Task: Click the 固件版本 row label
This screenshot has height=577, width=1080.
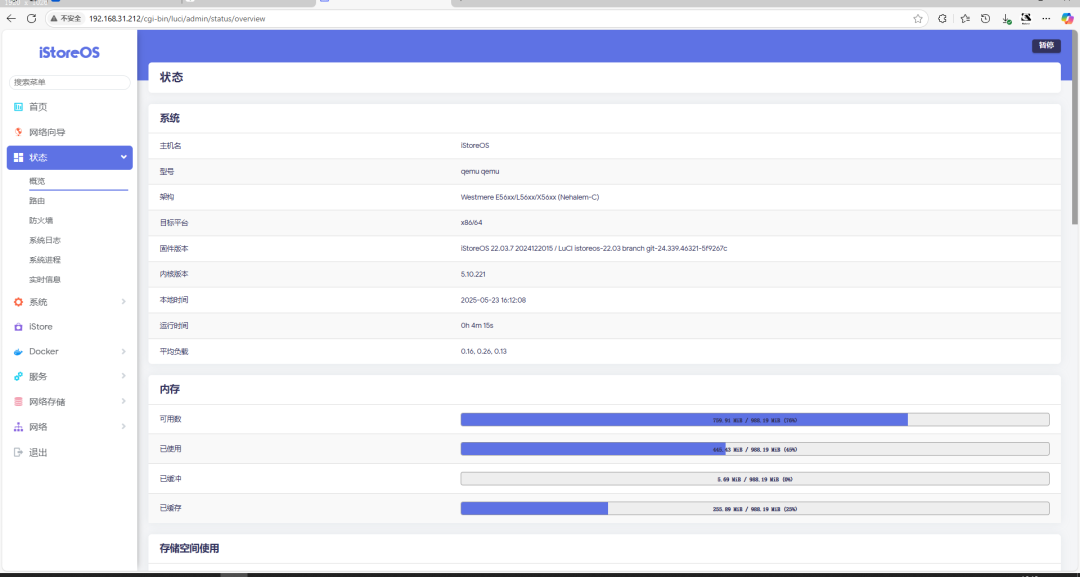Action: click(174, 248)
